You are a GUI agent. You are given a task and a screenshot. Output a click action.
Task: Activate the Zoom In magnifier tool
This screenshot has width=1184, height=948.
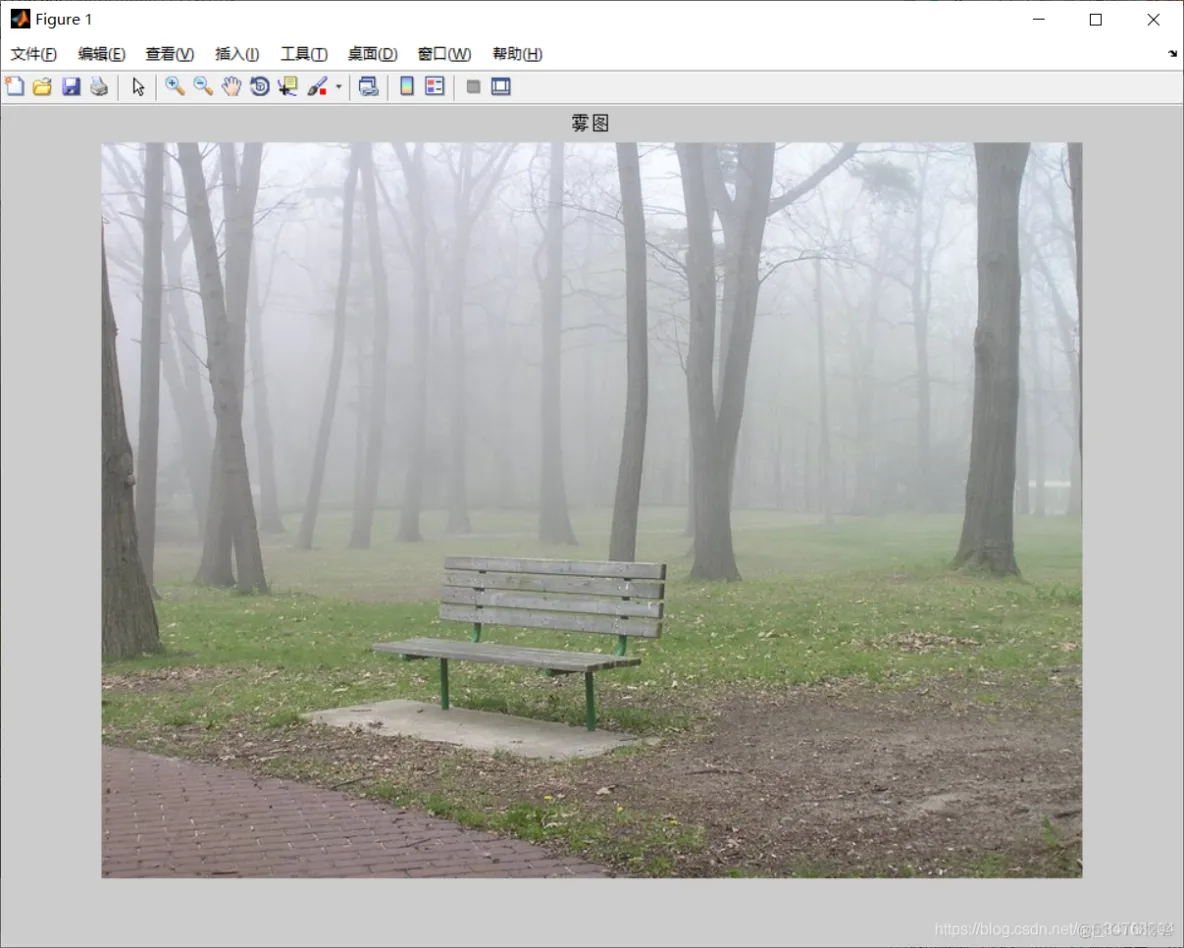[x=175, y=86]
